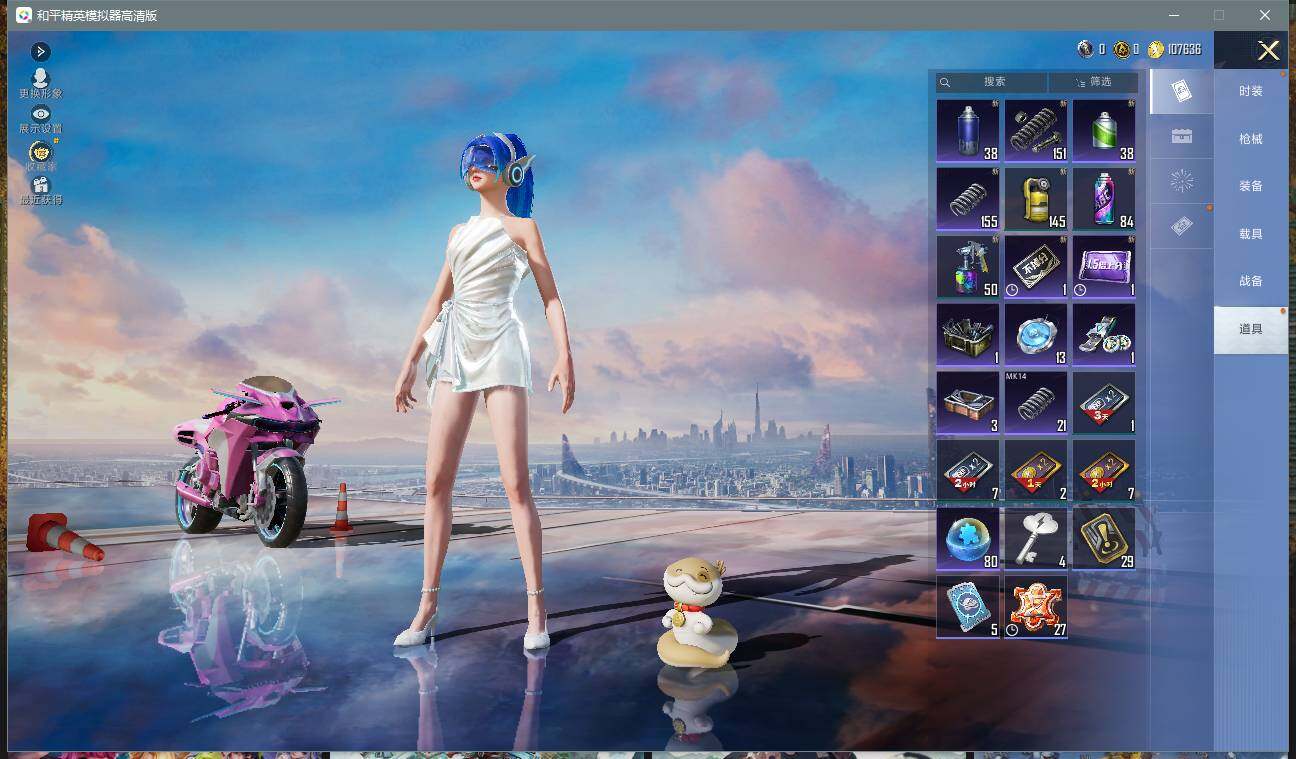Open the 不掉分 protection card
This screenshot has height=759, width=1296.
(1036, 266)
